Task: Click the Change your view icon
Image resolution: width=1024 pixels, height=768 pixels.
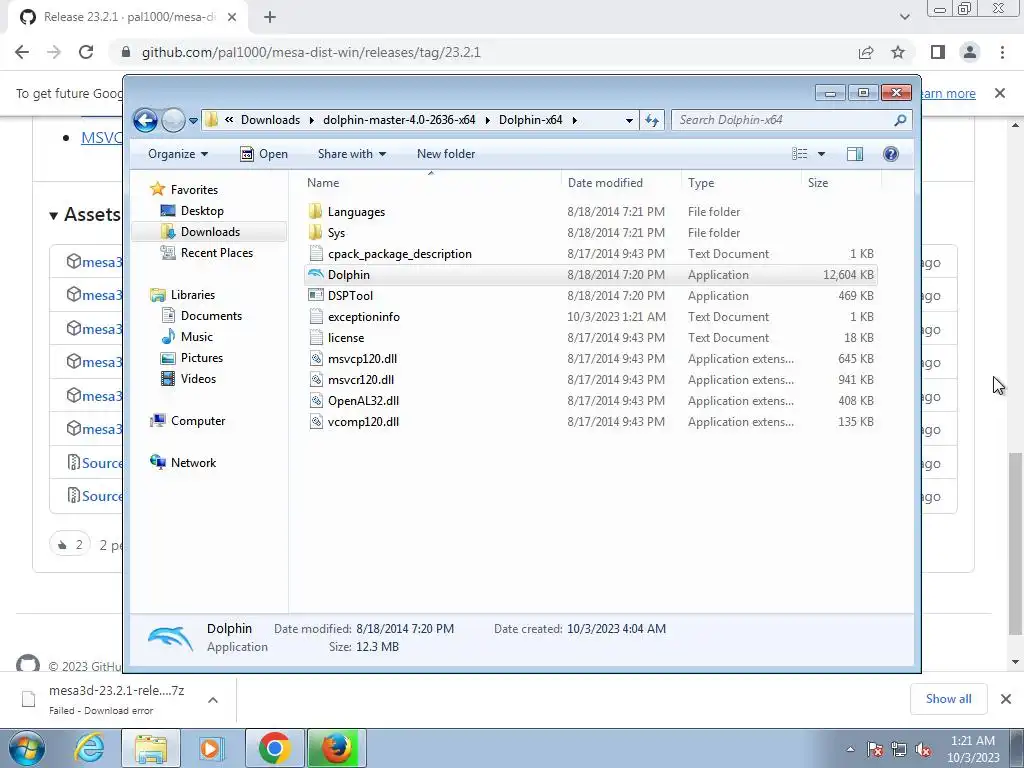Action: tap(800, 154)
